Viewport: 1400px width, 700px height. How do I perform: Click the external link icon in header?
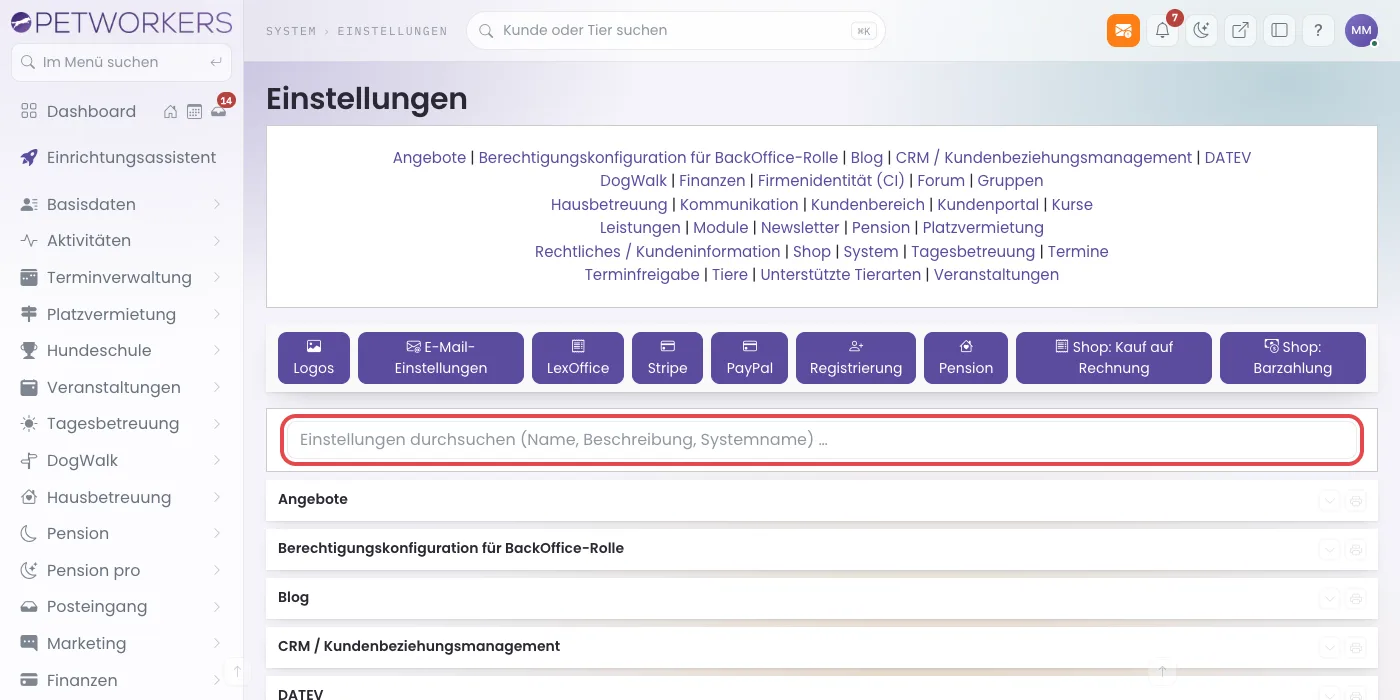pos(1240,30)
